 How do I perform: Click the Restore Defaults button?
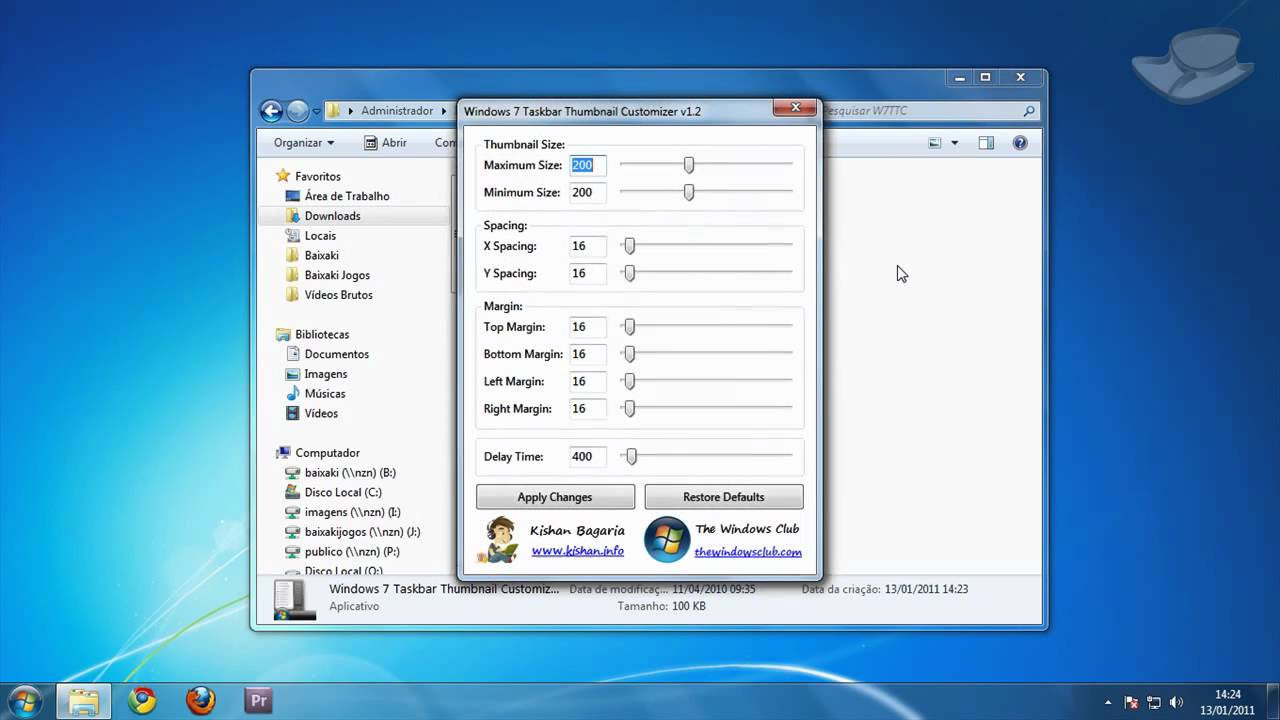(724, 497)
